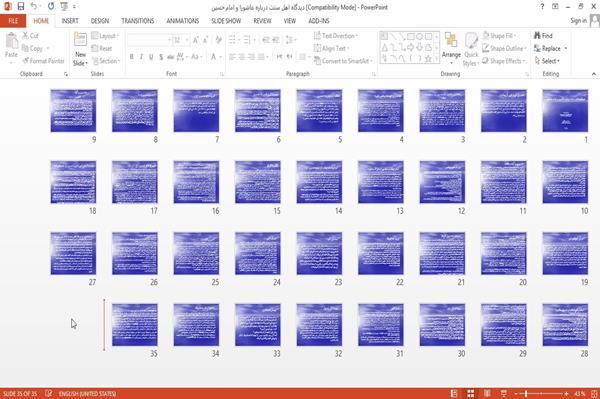The width and height of the screenshot is (600, 399).
Task: Open PowerPoint Help question mark
Action: click(x=542, y=7)
